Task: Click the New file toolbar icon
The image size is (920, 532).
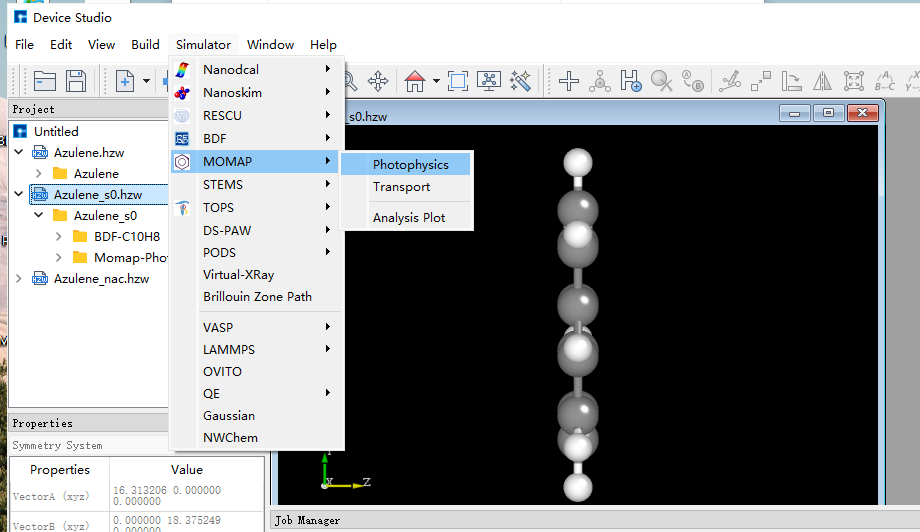Action: click(x=125, y=81)
